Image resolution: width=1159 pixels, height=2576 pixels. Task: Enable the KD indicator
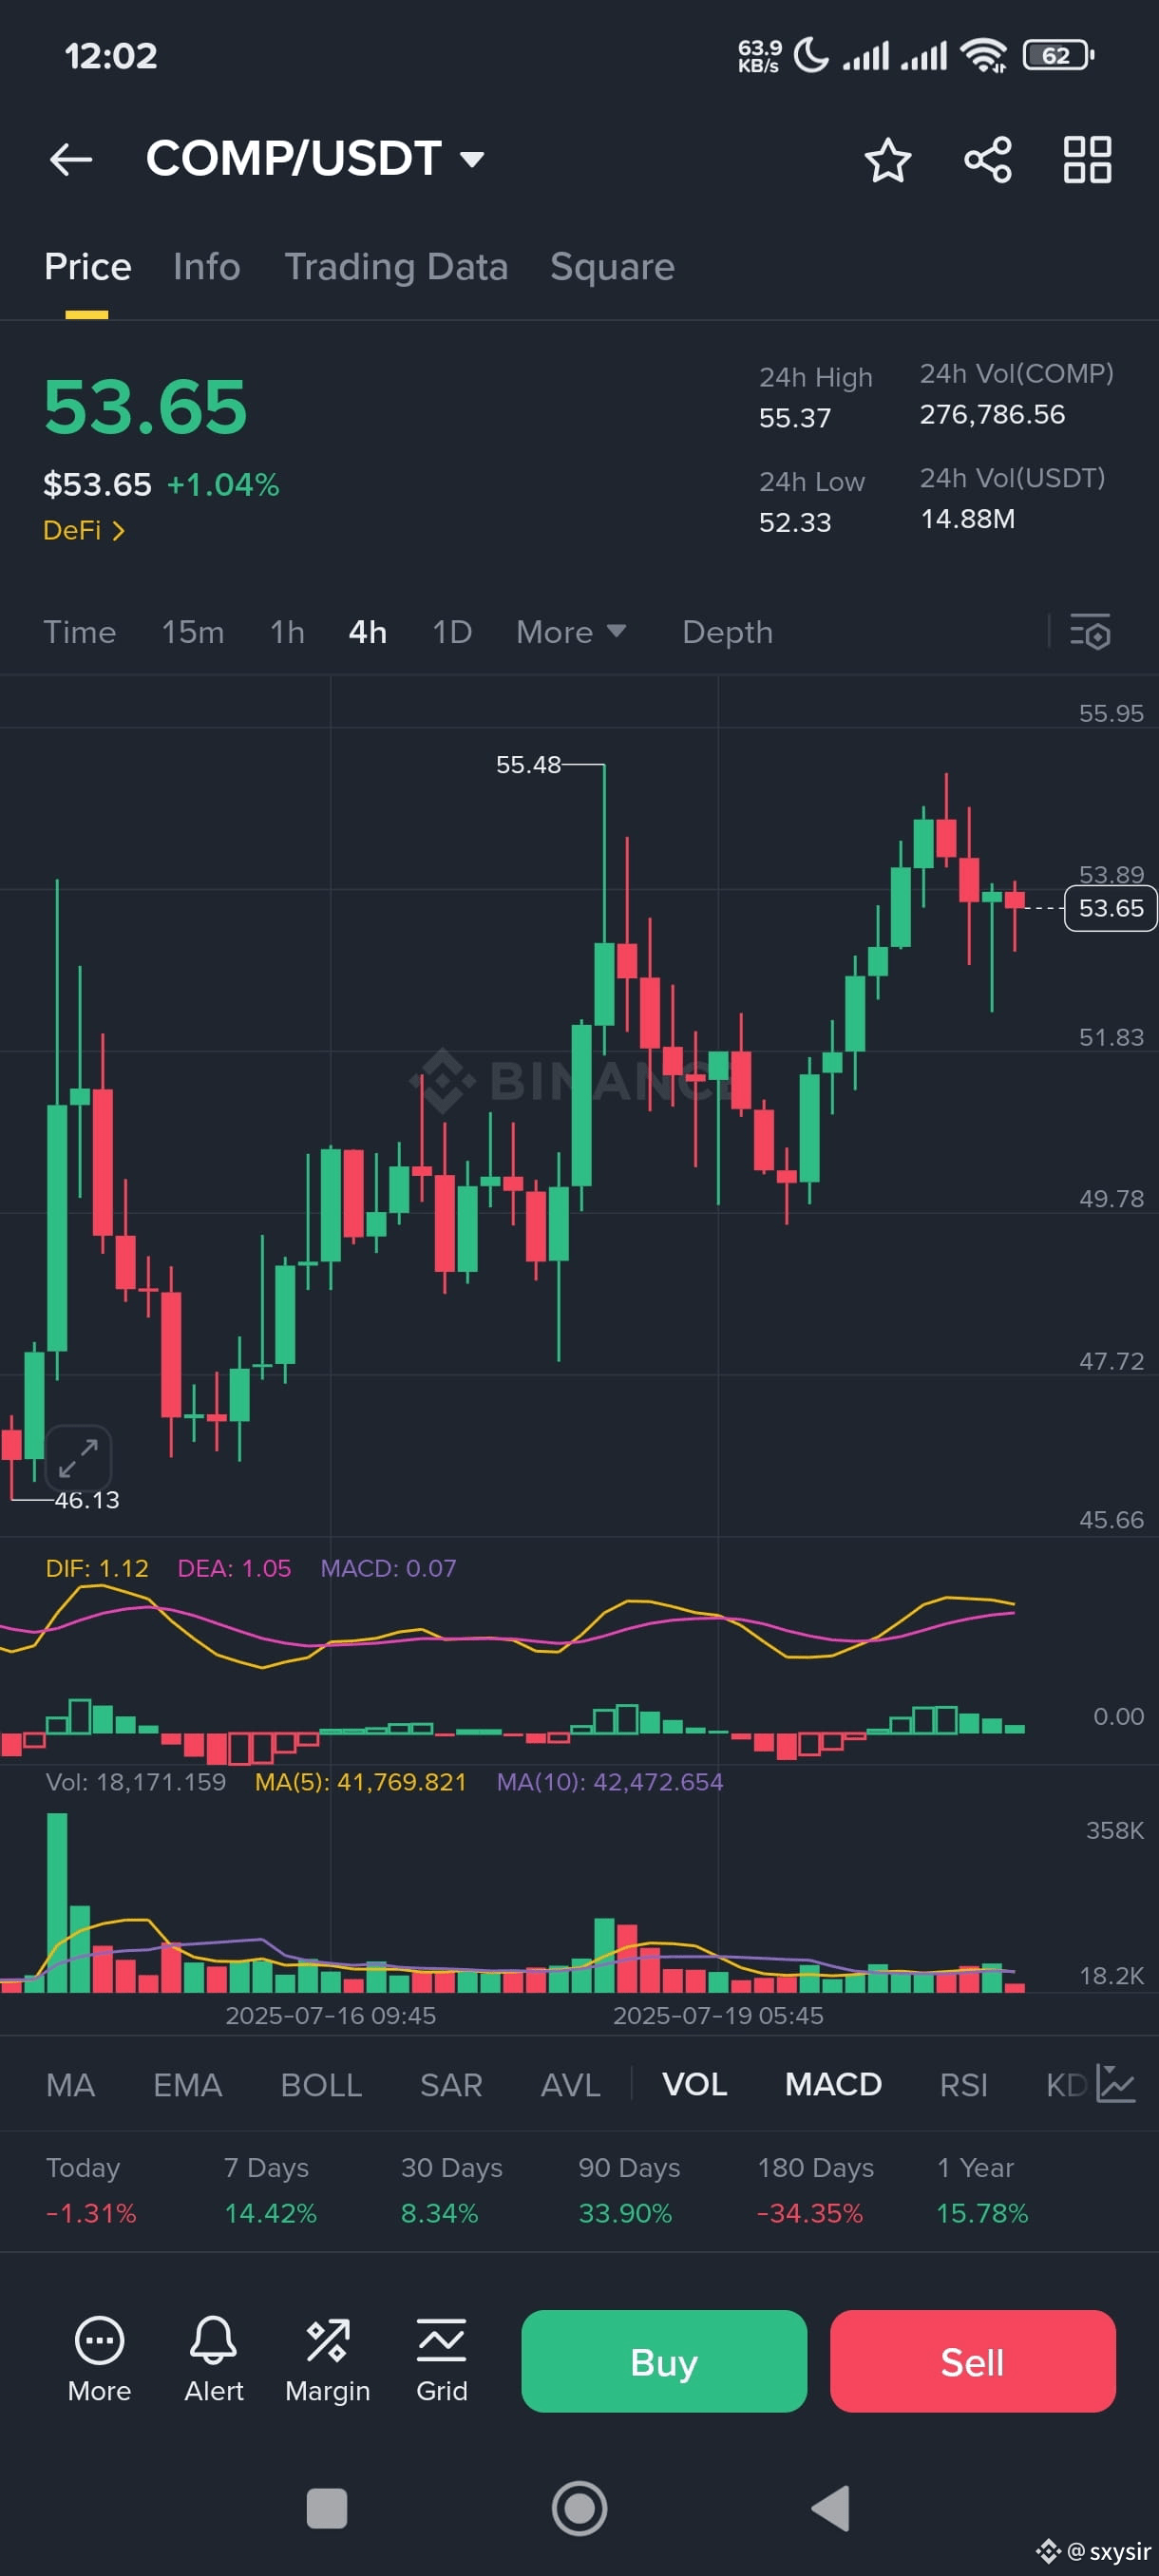point(1065,2085)
